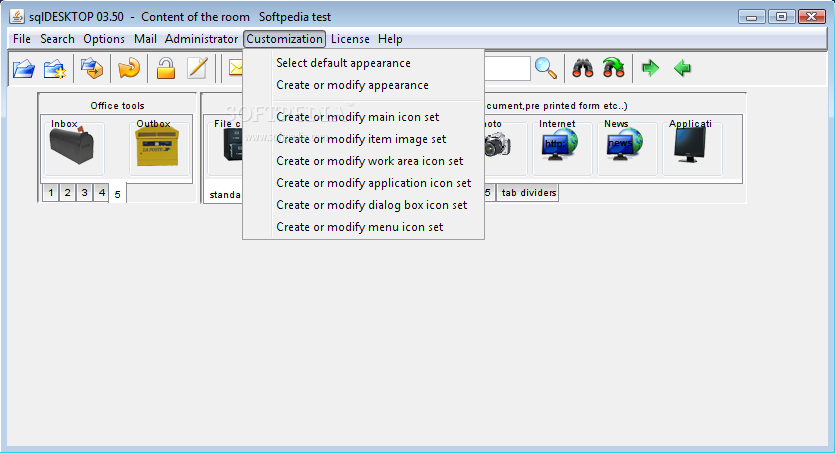835x453 pixels.
Task: Minimize the sqlDESKTOP window
Action: tap(752, 17)
